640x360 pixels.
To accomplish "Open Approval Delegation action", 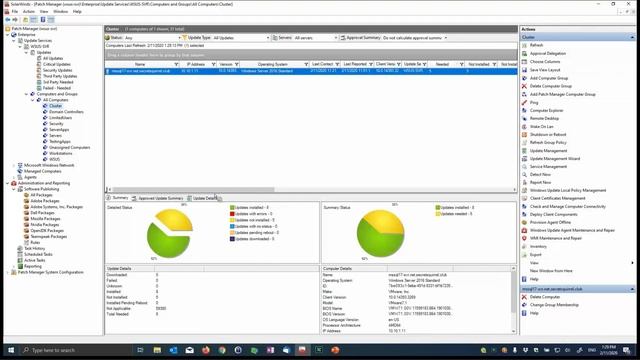I will click(x=547, y=53).
